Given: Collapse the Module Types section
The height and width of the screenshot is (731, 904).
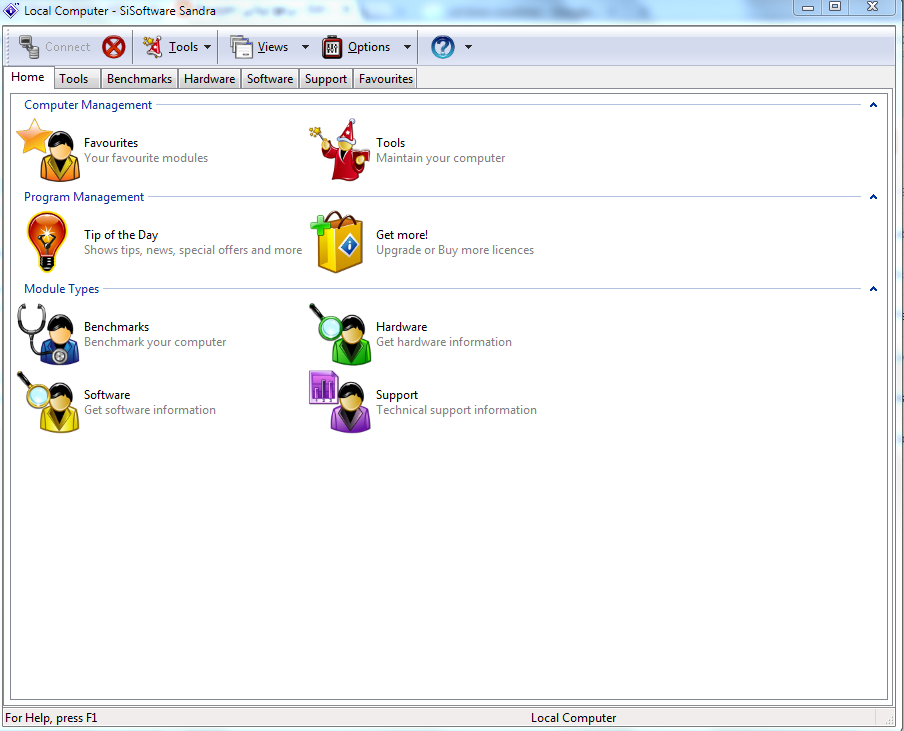Looking at the screenshot, I should coord(873,289).
